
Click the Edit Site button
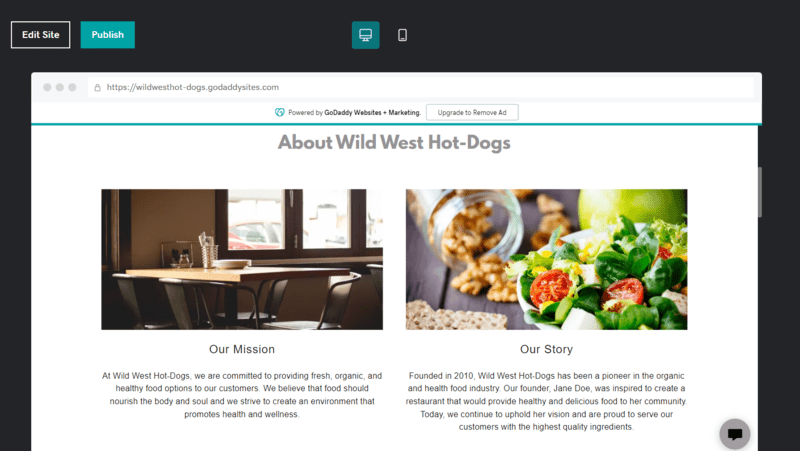pyautogui.click(x=40, y=35)
